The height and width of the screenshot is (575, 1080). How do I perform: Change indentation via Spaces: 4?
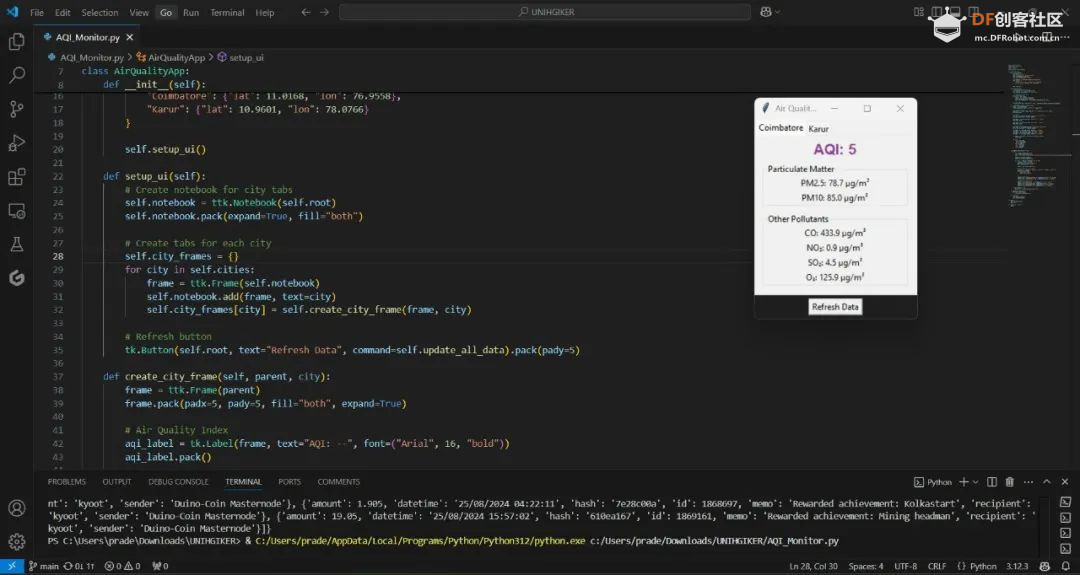tap(866, 566)
